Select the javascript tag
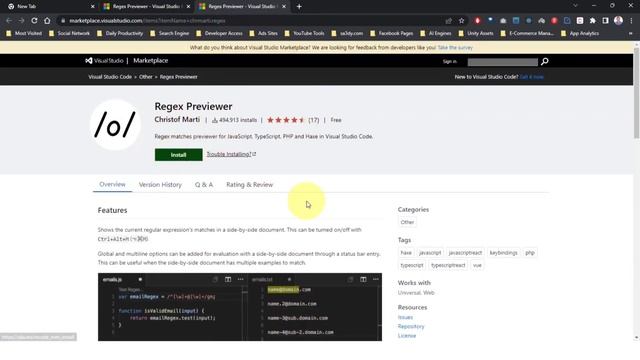Viewport: 640px width, 360px height. pos(430,253)
